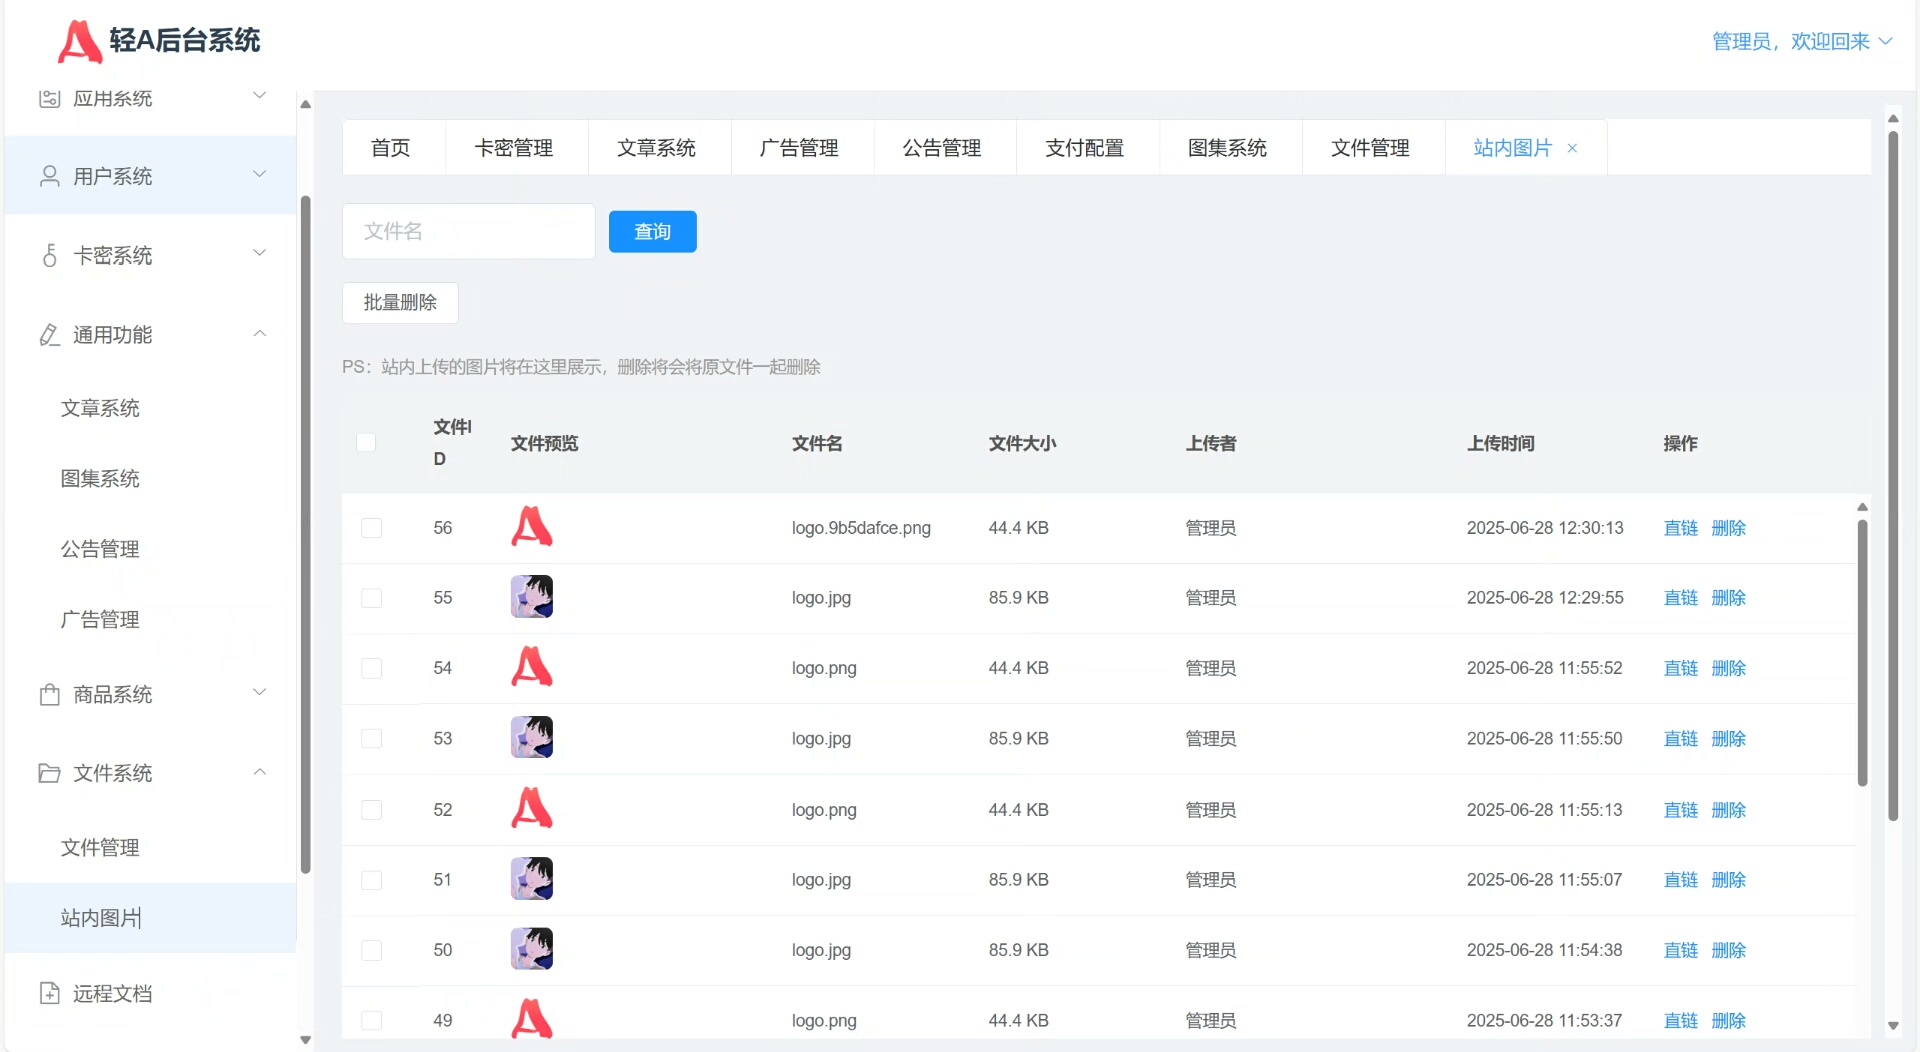Select the row checkbox for file ID 53
The height and width of the screenshot is (1052, 1920).
pyautogui.click(x=371, y=739)
